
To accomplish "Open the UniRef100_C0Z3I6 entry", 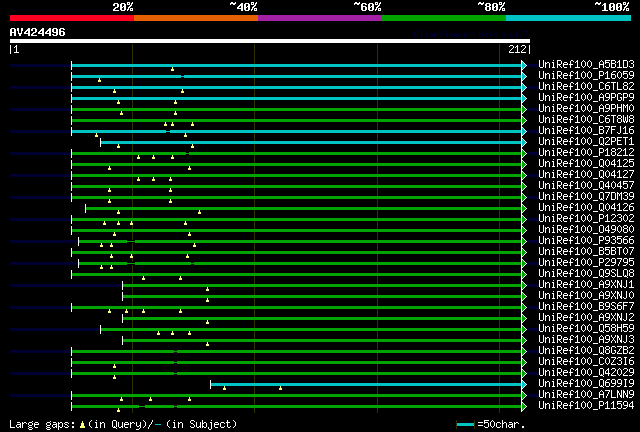I will point(586,362).
